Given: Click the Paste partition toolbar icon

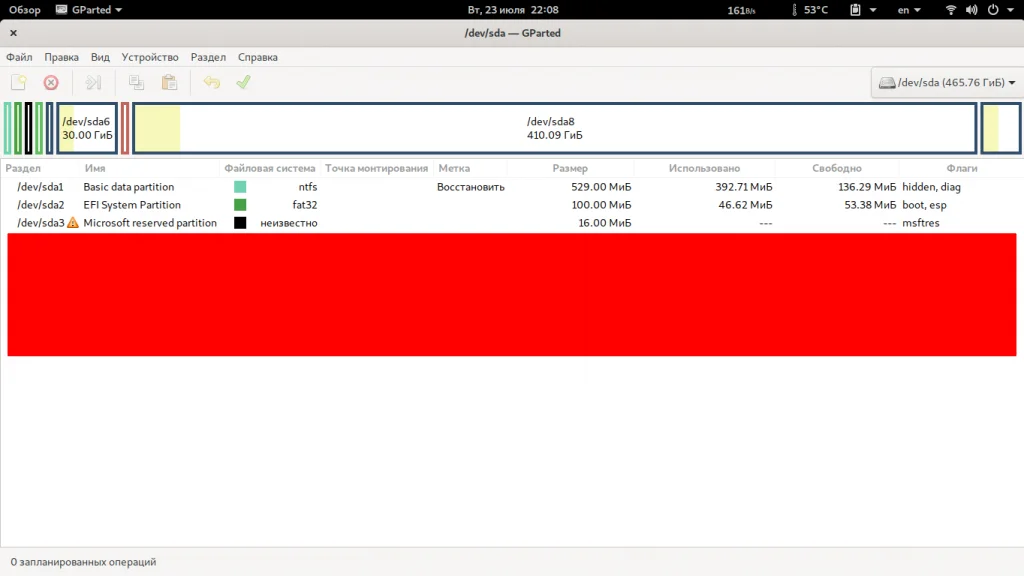Looking at the screenshot, I should [x=169, y=82].
